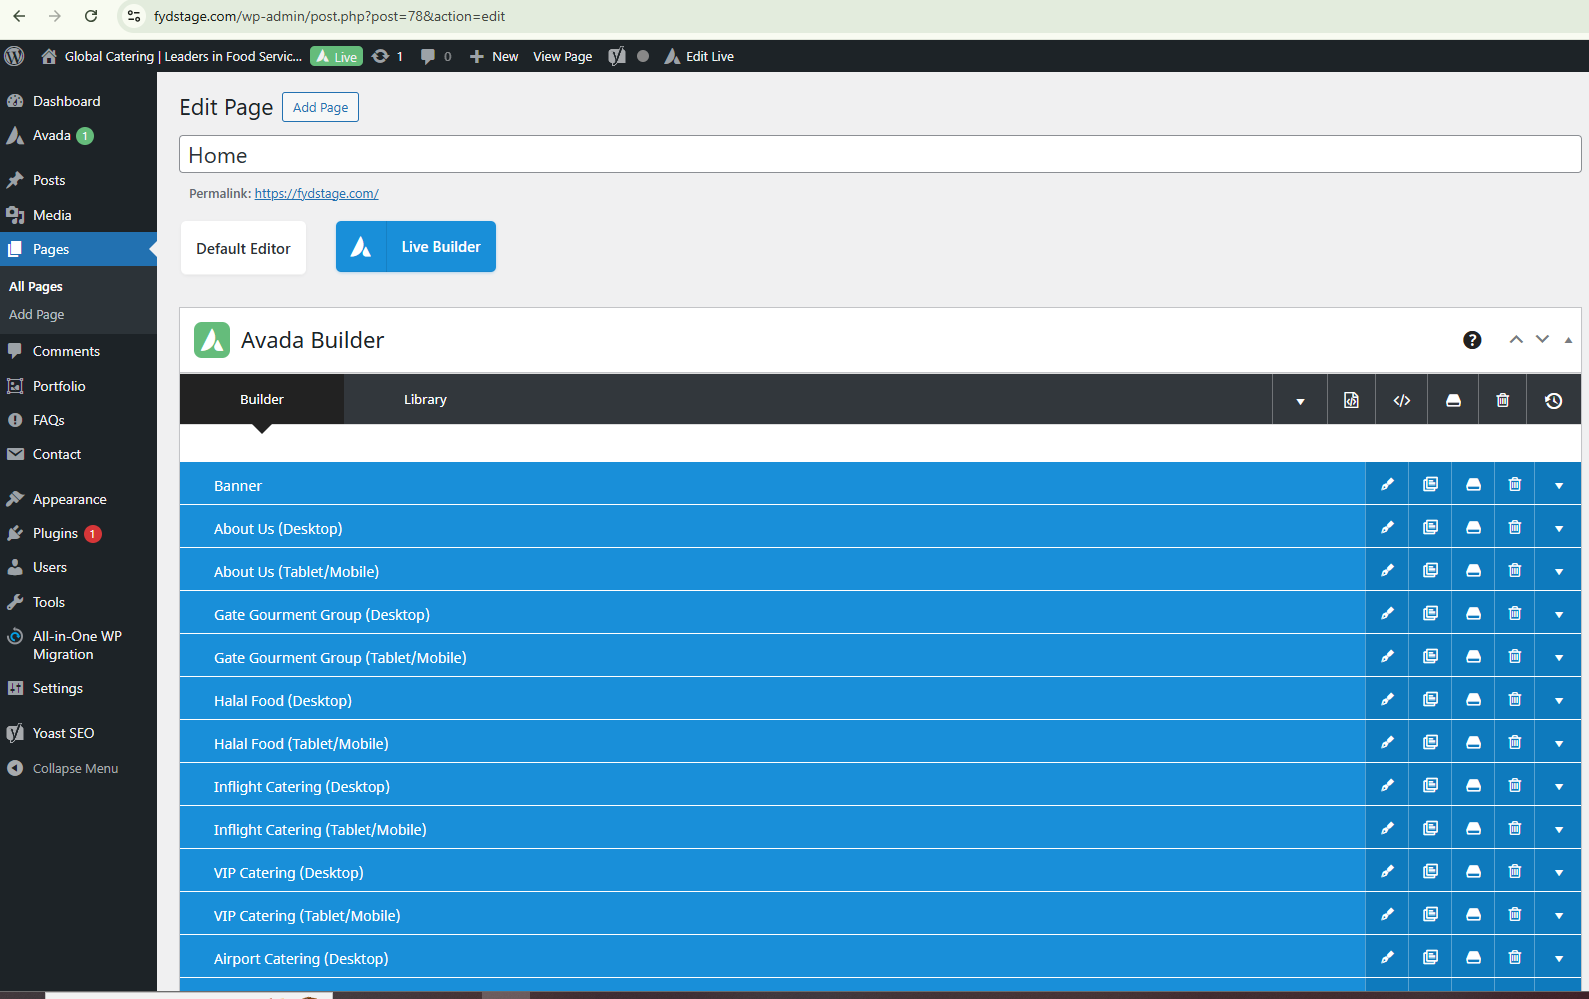Click the code editor toggle icon

point(1402,400)
